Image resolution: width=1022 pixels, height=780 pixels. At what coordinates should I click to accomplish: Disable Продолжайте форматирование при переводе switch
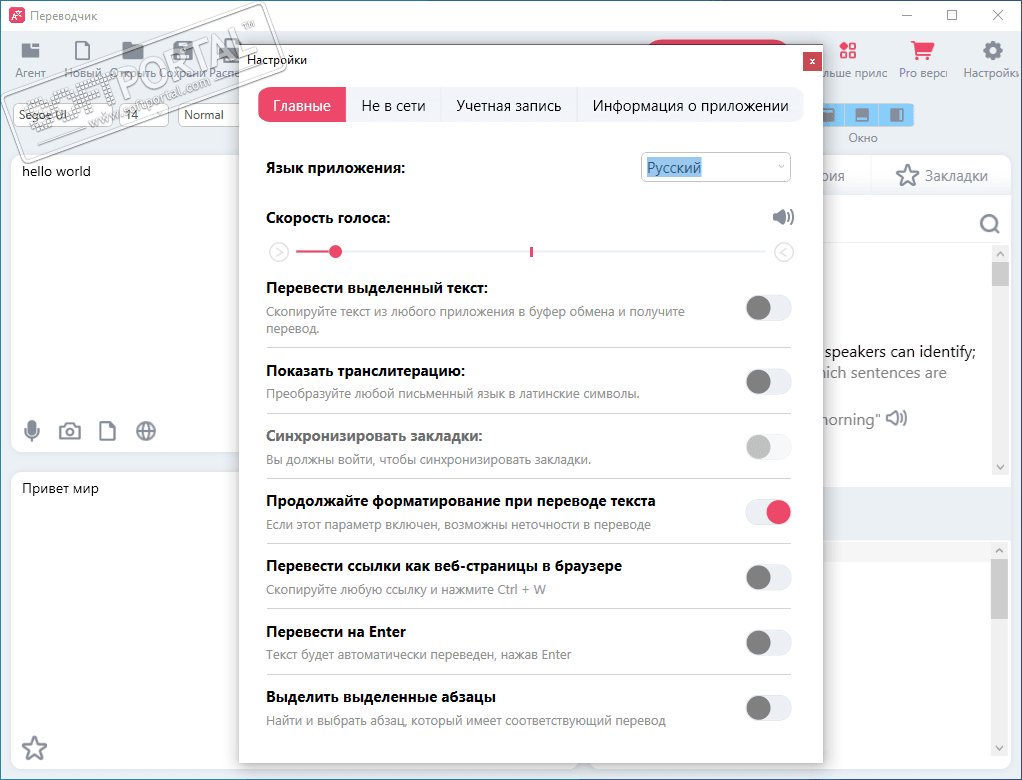(768, 512)
